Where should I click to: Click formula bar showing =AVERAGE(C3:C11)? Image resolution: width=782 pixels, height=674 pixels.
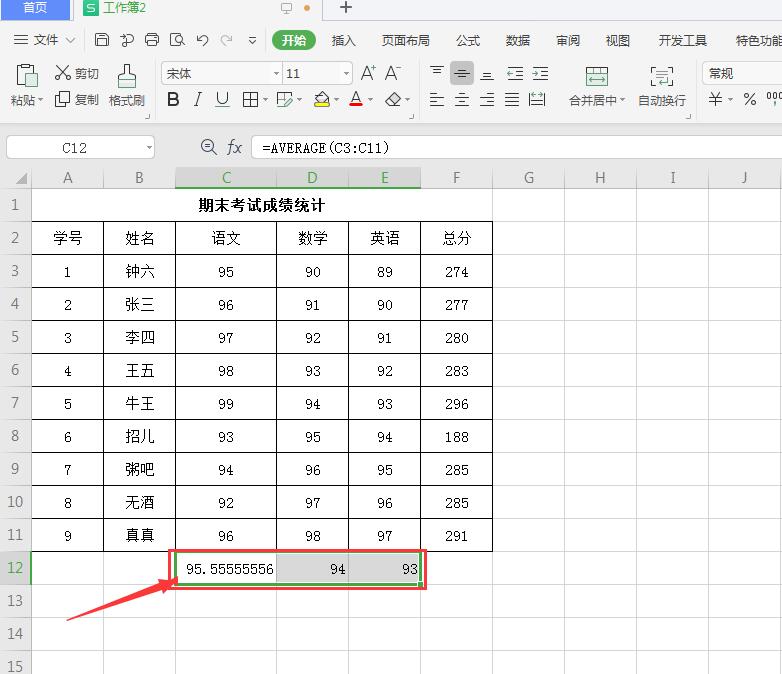pyautogui.click(x=516, y=148)
